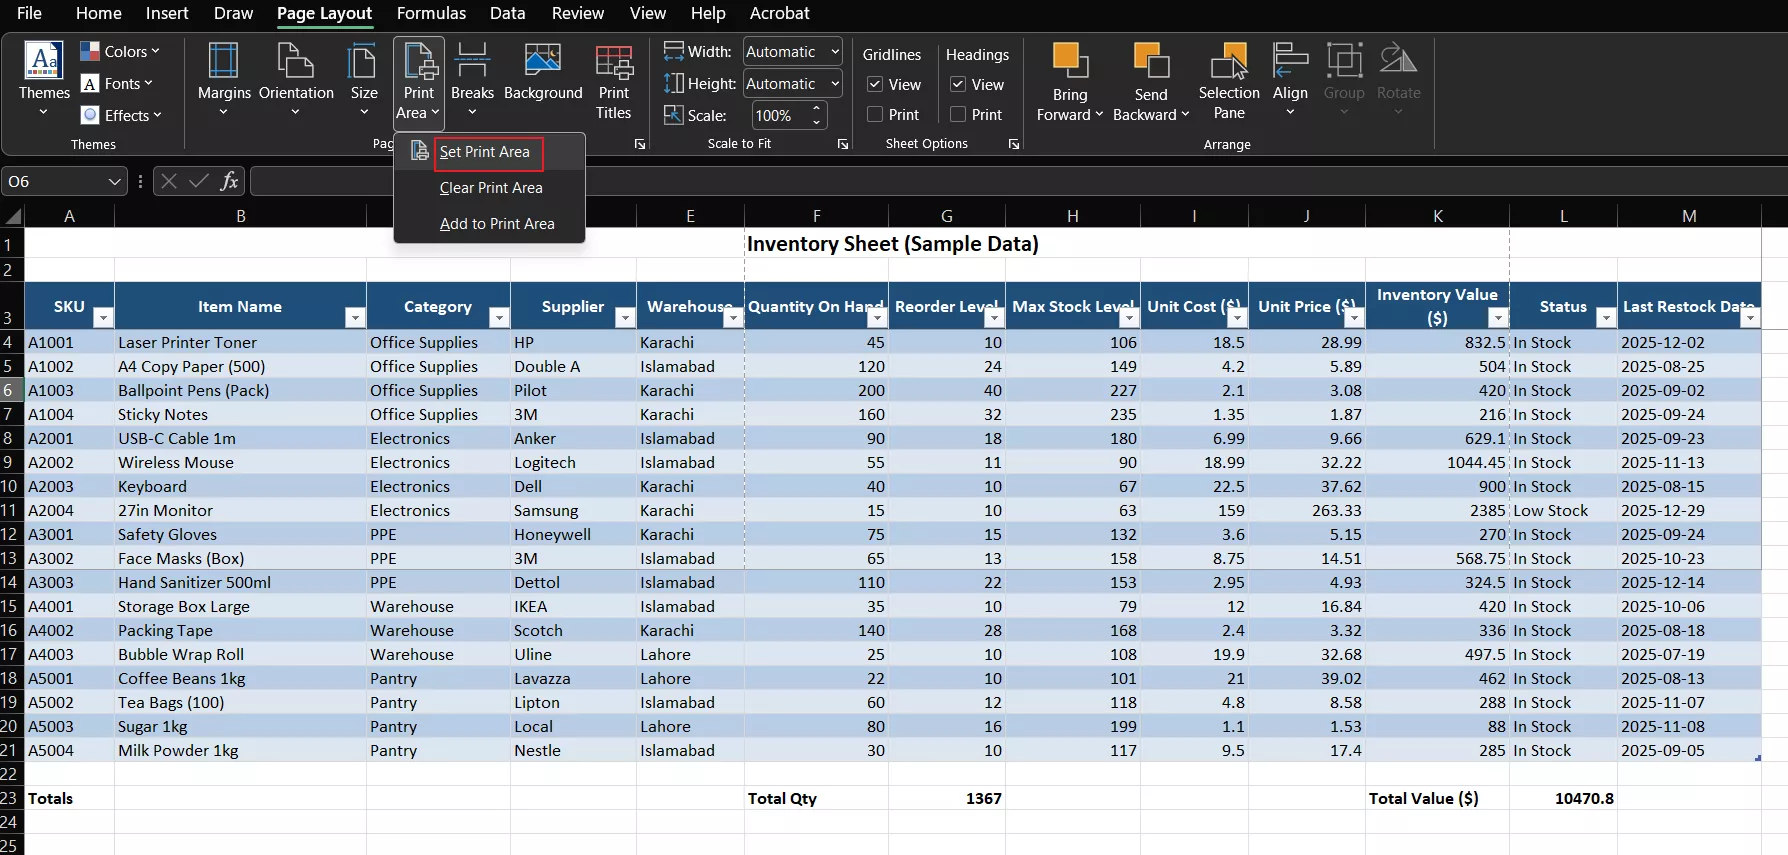Expand the Width Automatic dropdown
The image size is (1788, 855).
tap(834, 52)
